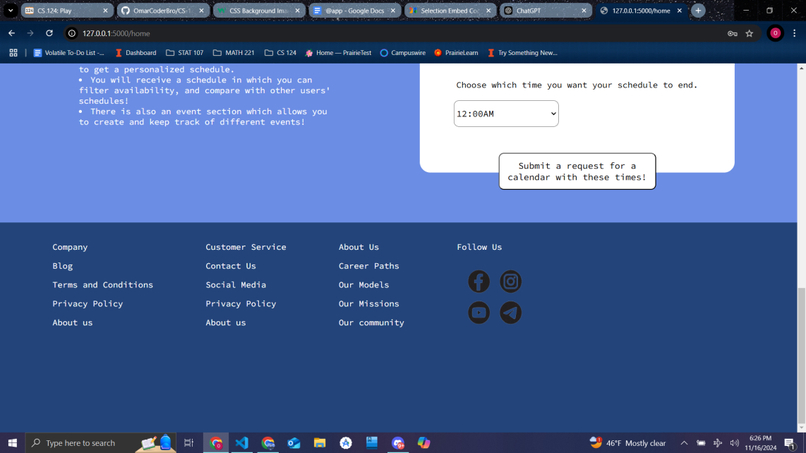Open Windows Start menu

(12, 443)
